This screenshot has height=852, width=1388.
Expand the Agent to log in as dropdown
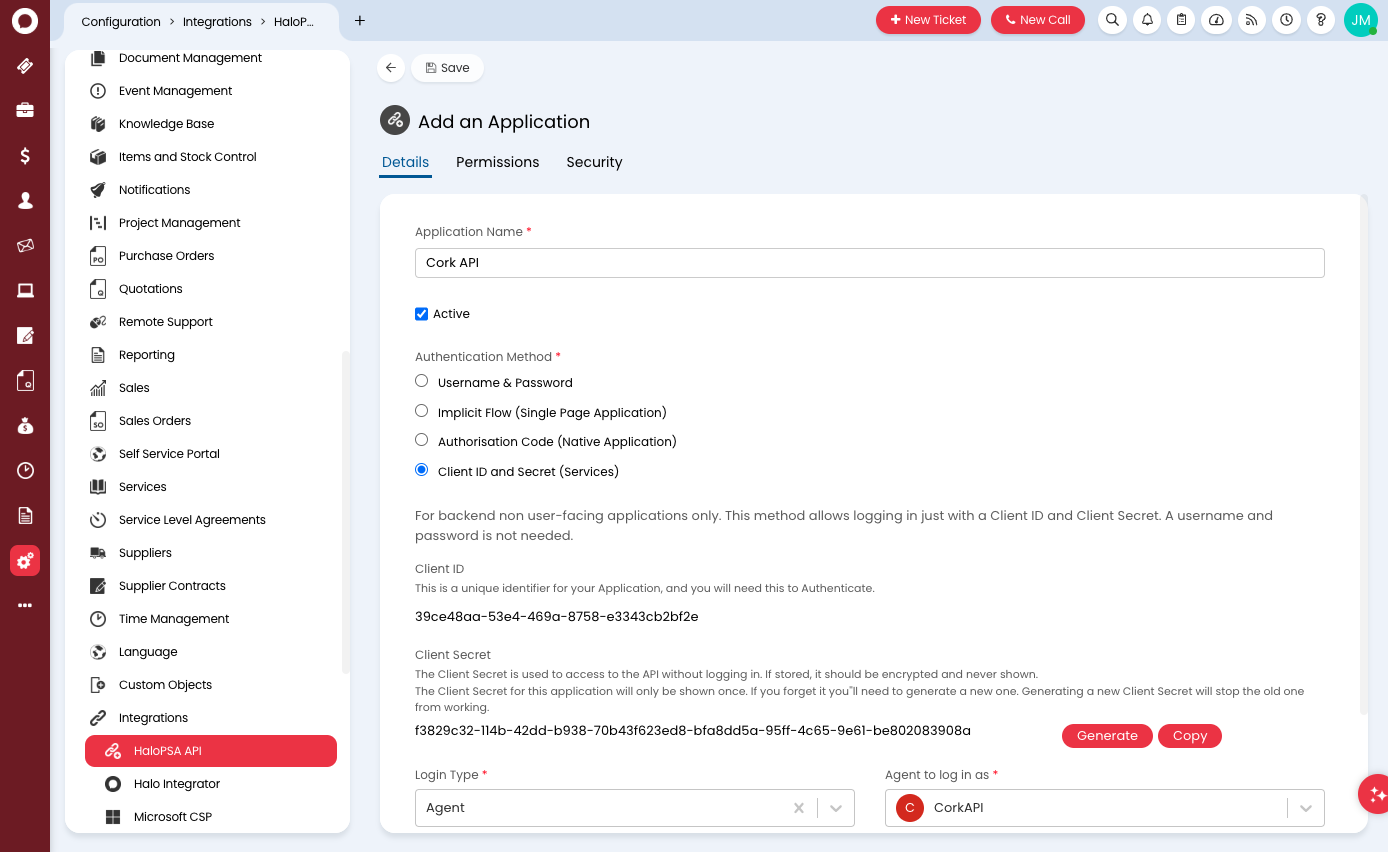coord(1306,808)
